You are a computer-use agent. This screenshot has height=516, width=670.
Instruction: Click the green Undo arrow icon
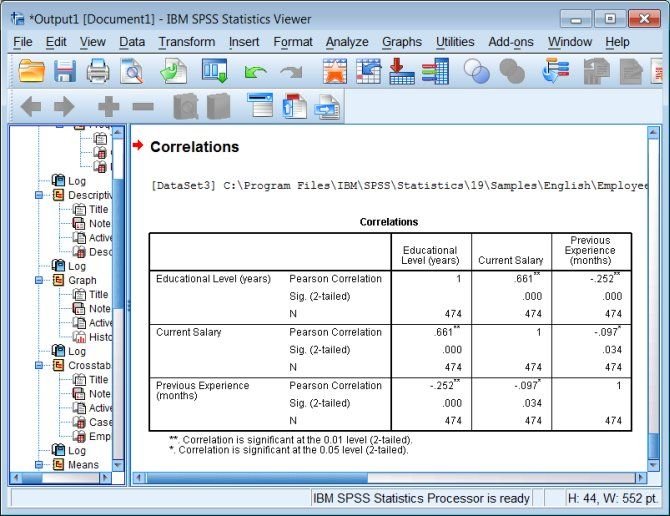click(x=255, y=72)
